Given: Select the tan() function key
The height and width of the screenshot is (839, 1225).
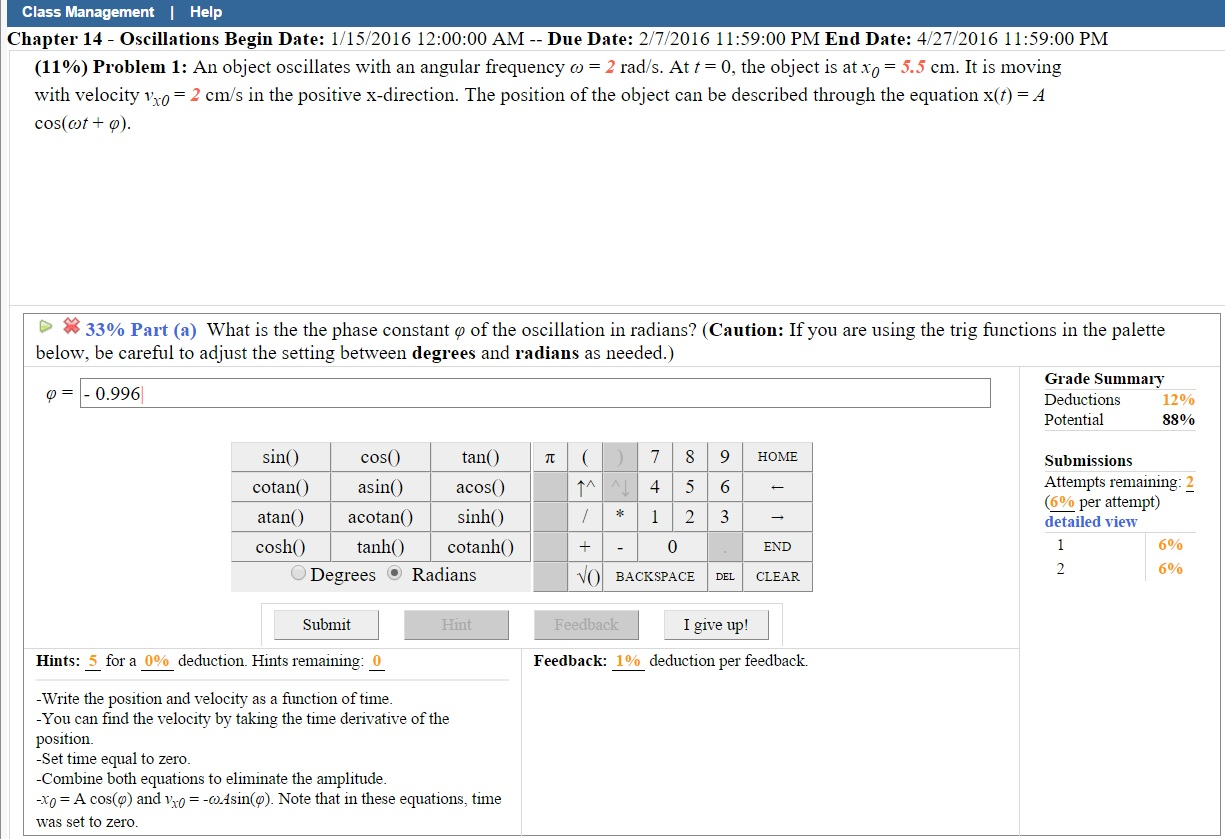Looking at the screenshot, I should (x=480, y=456).
